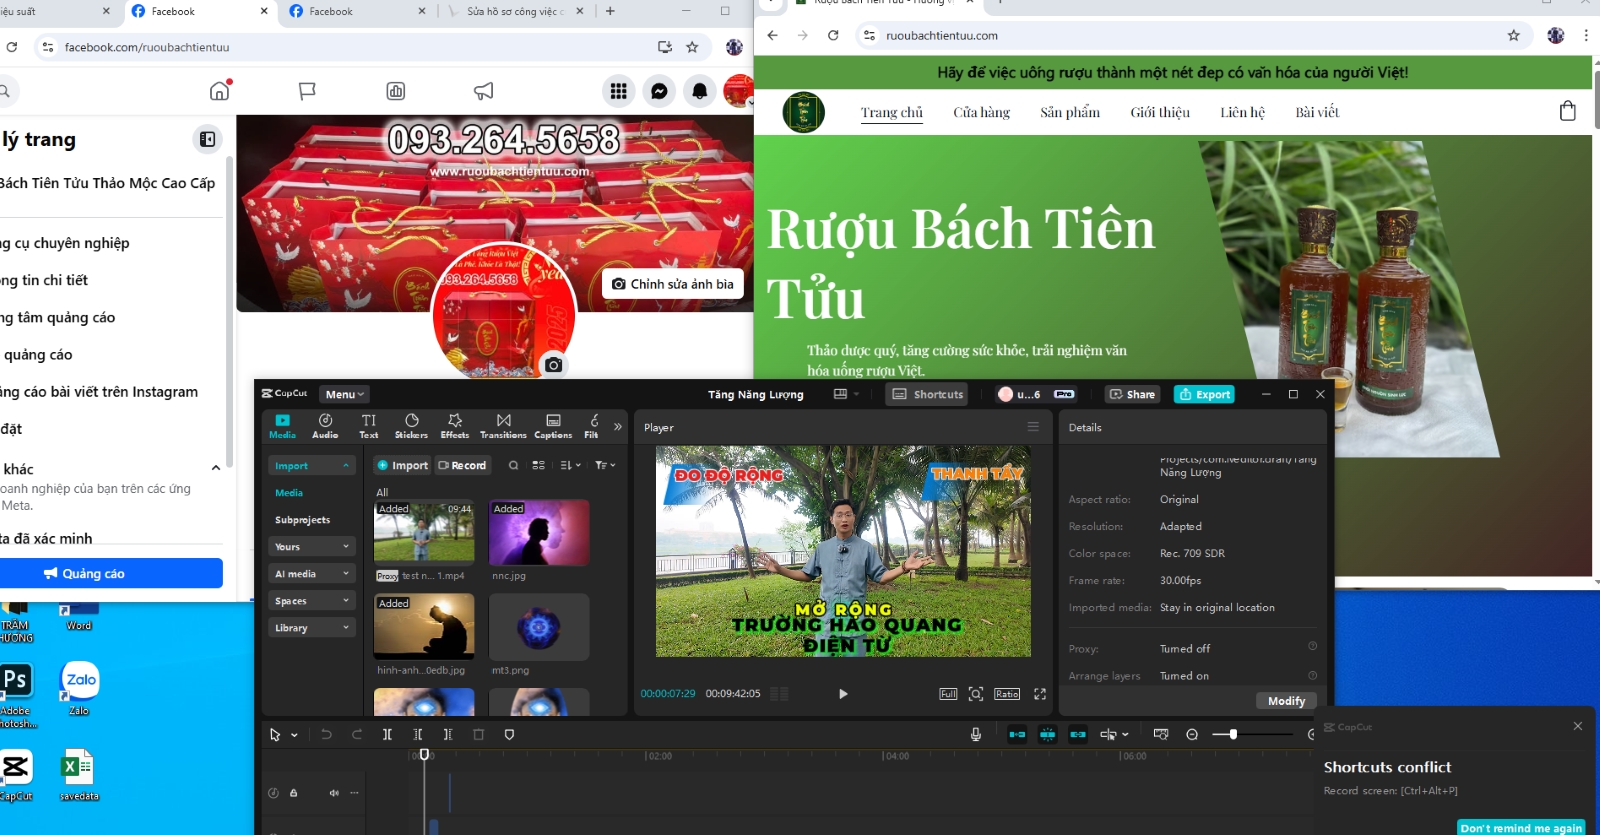Image resolution: width=1600 pixels, height=835 pixels.
Task: Open the Captions tab in CapCut
Action: [x=553, y=426]
